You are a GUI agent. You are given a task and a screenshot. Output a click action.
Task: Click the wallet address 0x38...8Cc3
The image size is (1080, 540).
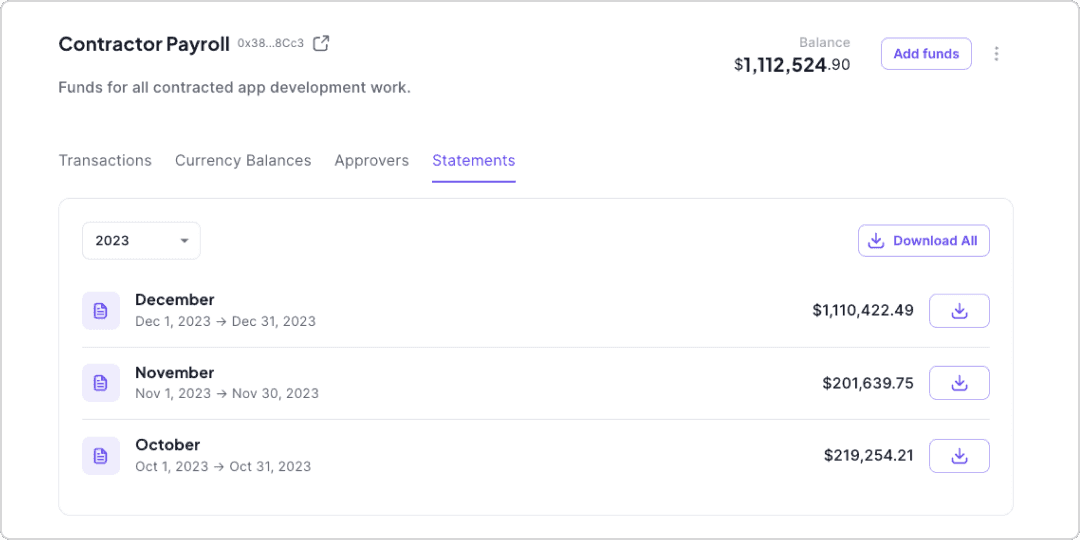pos(271,43)
